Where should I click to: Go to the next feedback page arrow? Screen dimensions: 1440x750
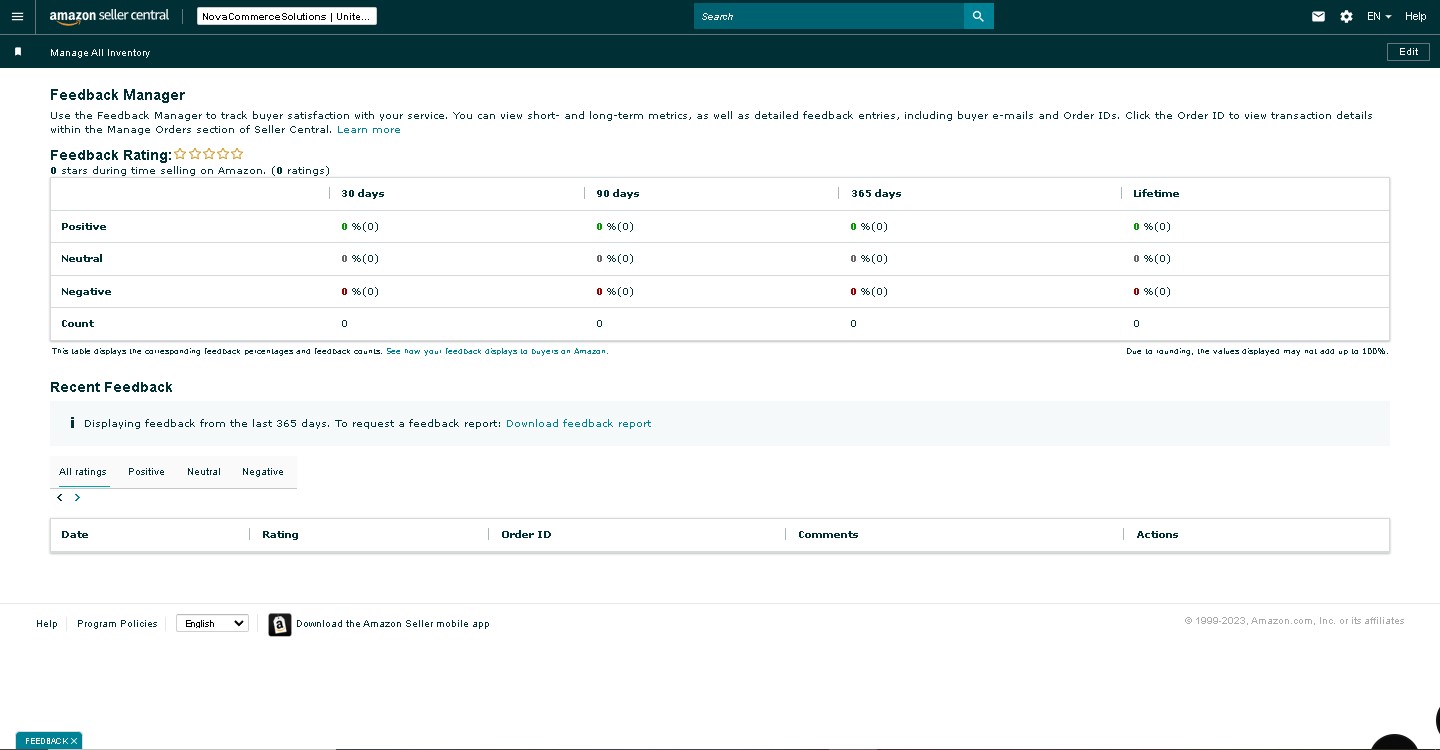pos(77,498)
